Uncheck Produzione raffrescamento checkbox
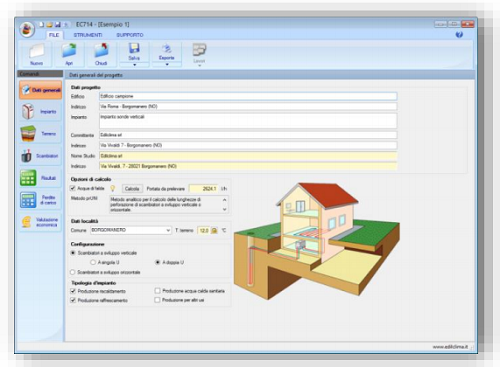This screenshot has width=500, height=367. tap(73, 300)
